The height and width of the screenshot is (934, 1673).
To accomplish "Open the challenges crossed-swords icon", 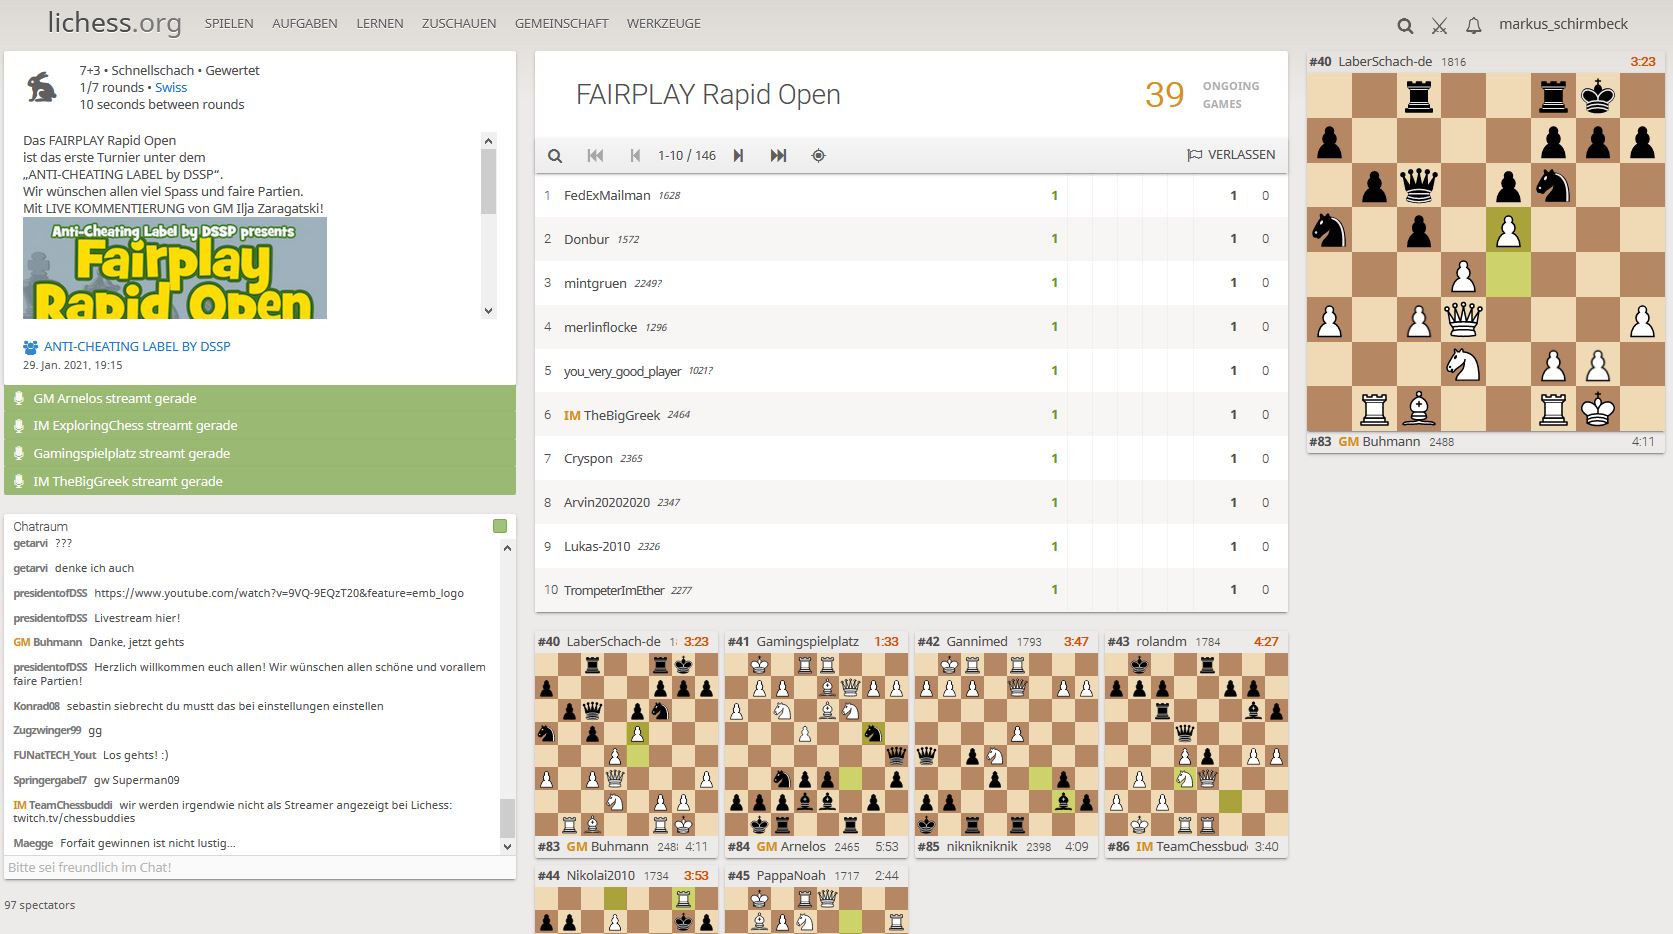I will click(1439, 25).
